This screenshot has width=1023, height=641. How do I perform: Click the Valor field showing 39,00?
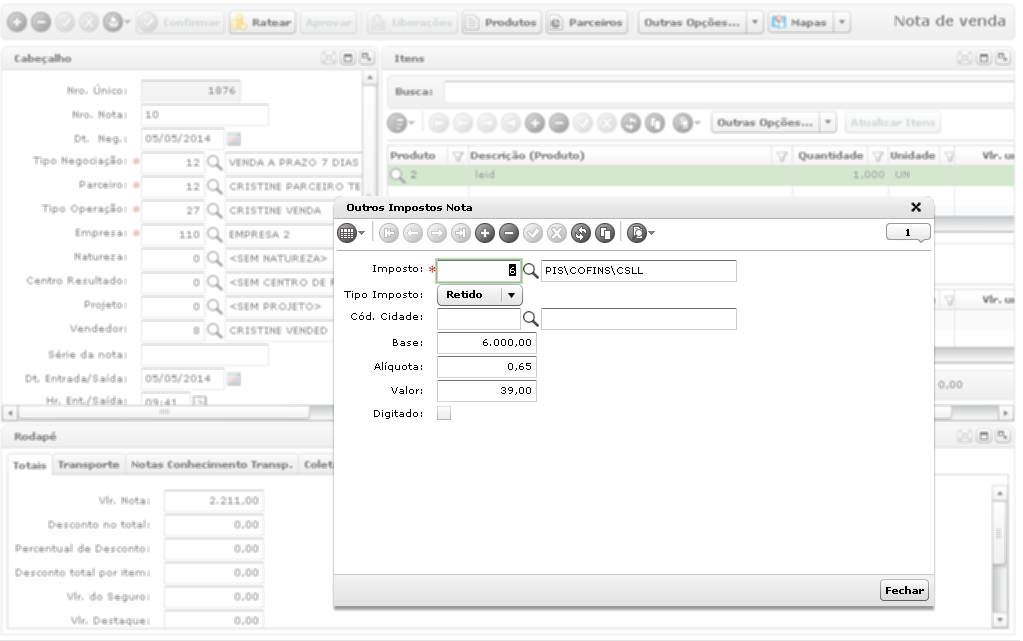(487, 391)
